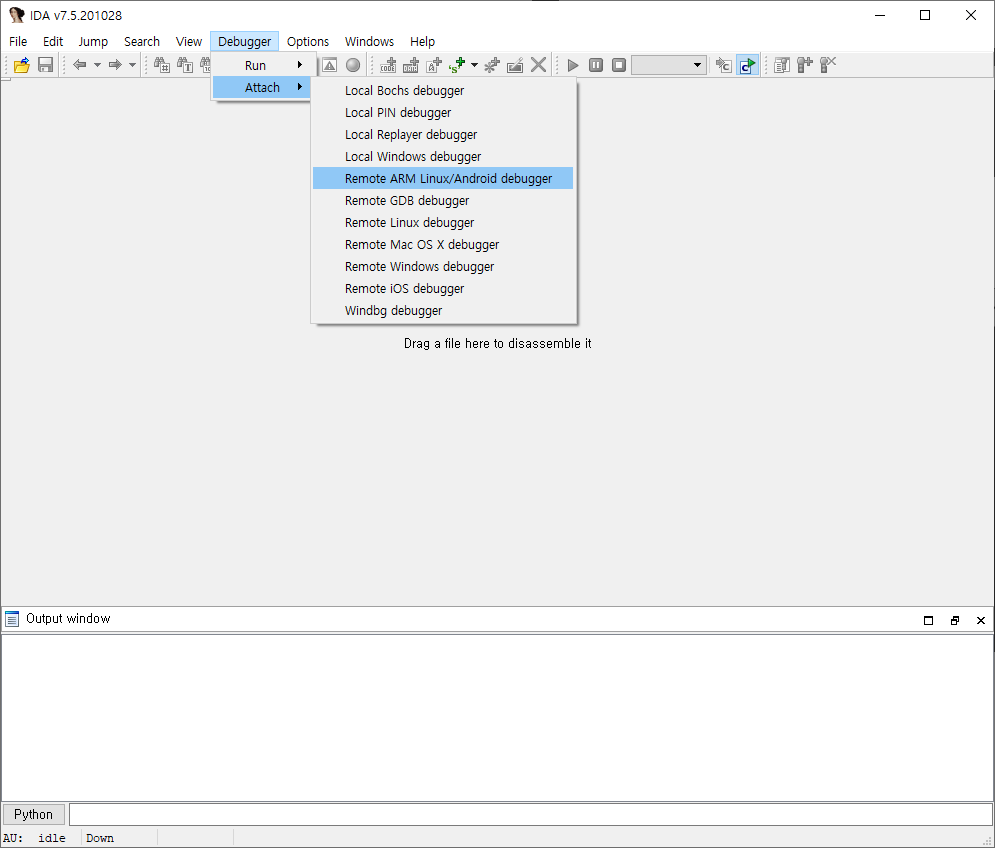Open the View menu
The height and width of the screenshot is (848, 995).
tap(188, 41)
